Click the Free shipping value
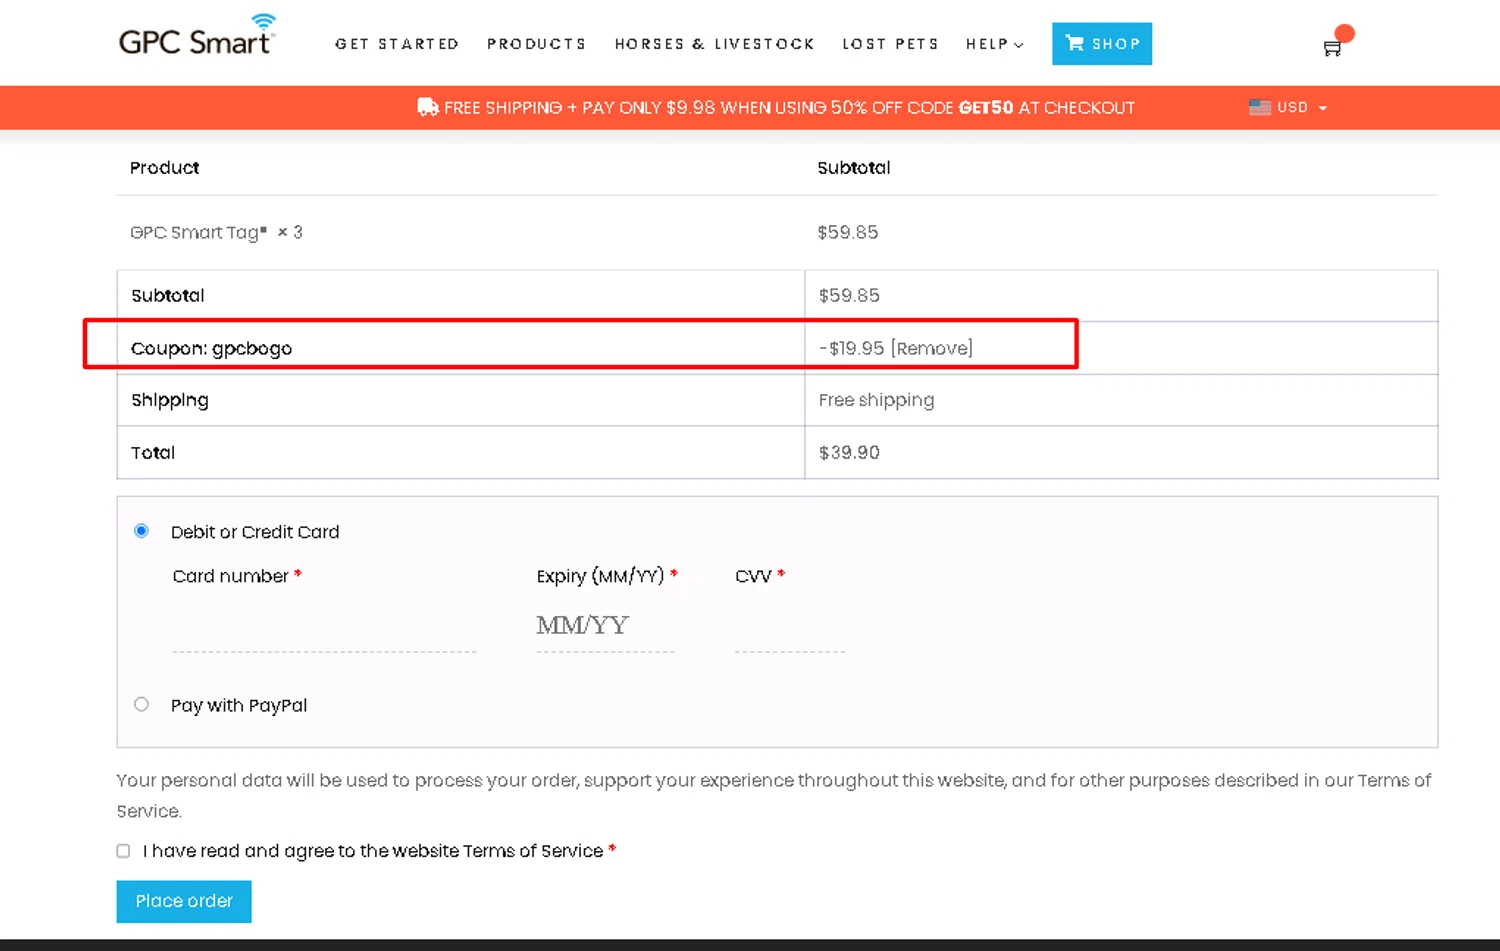 (x=876, y=400)
